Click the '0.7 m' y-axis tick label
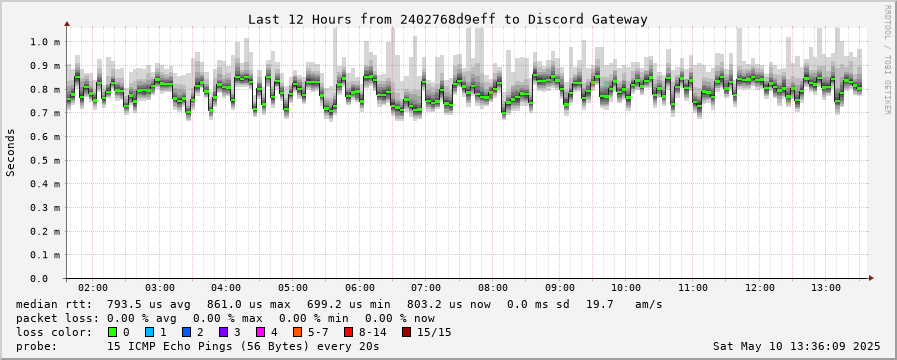Viewport: 897px width, 360px height. [45, 113]
